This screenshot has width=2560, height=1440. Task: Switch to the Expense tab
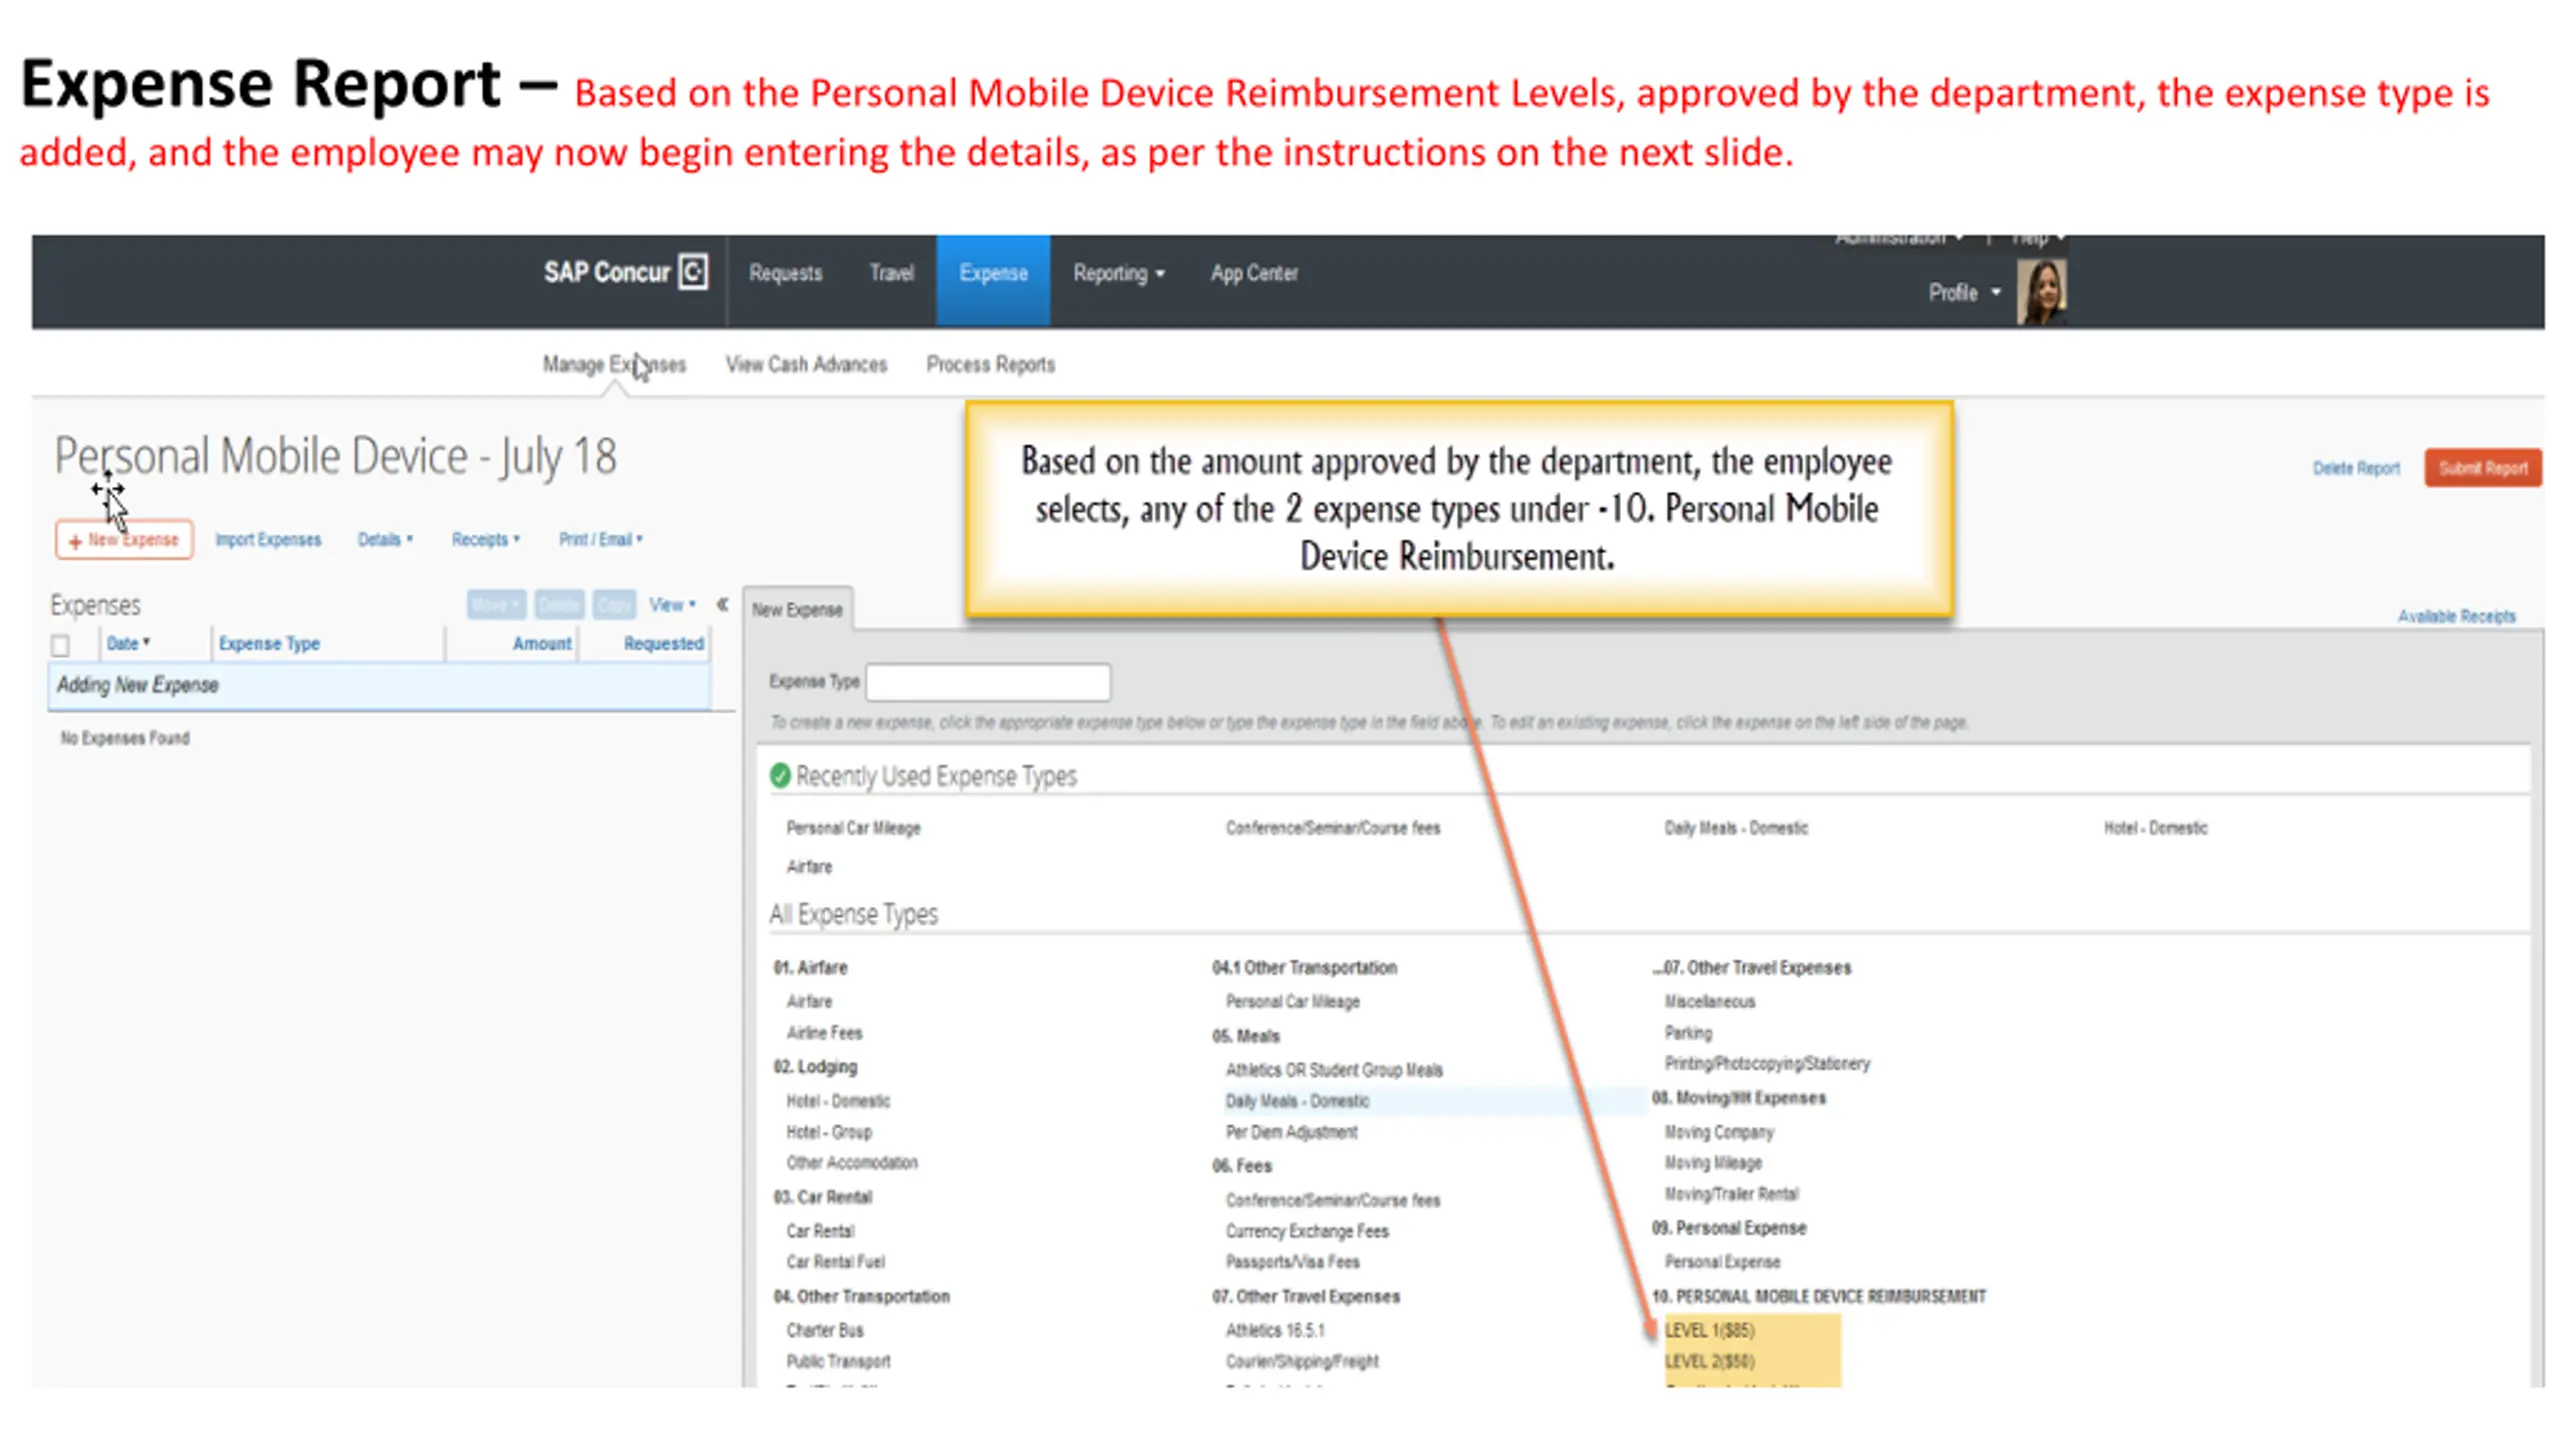click(x=992, y=273)
